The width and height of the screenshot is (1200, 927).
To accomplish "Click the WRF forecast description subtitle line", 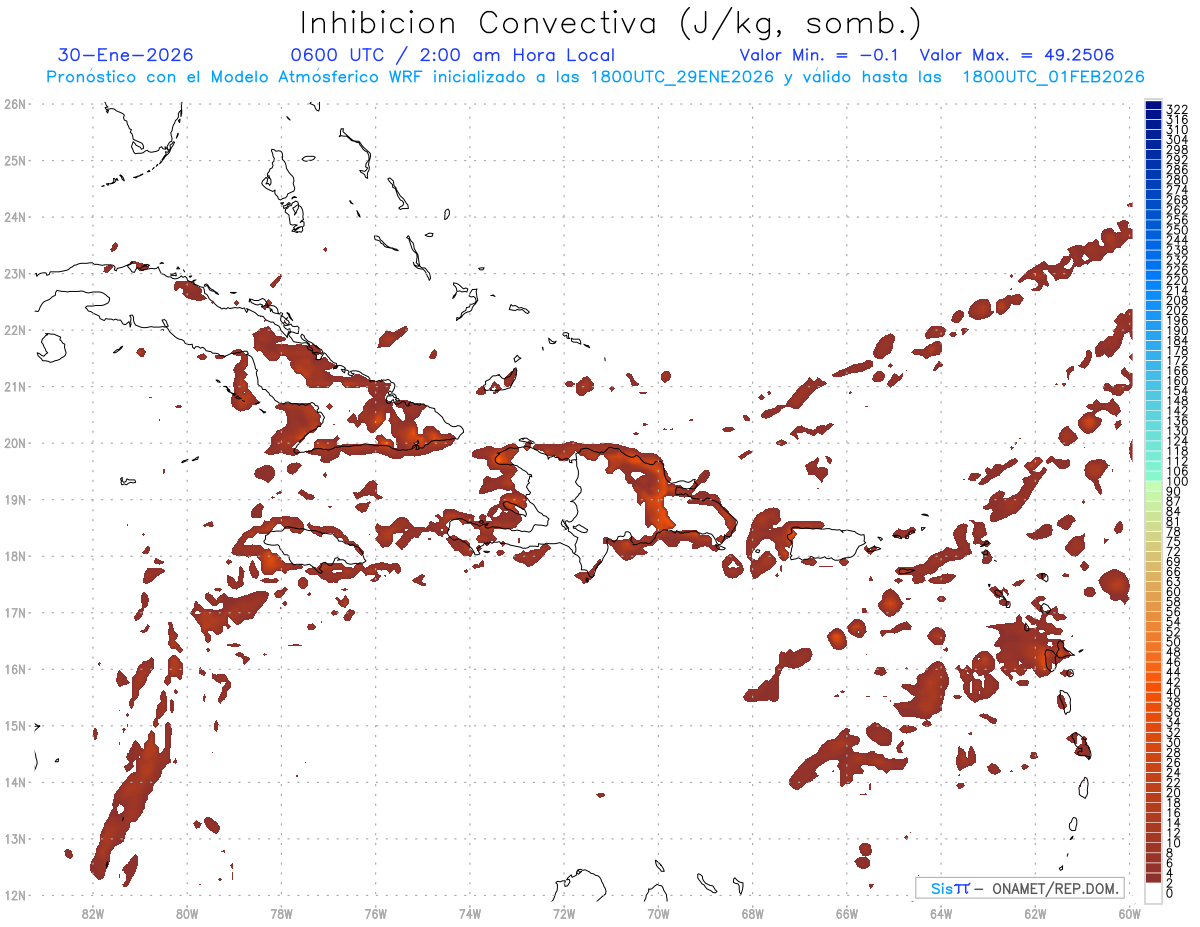I will pyautogui.click(x=595, y=77).
